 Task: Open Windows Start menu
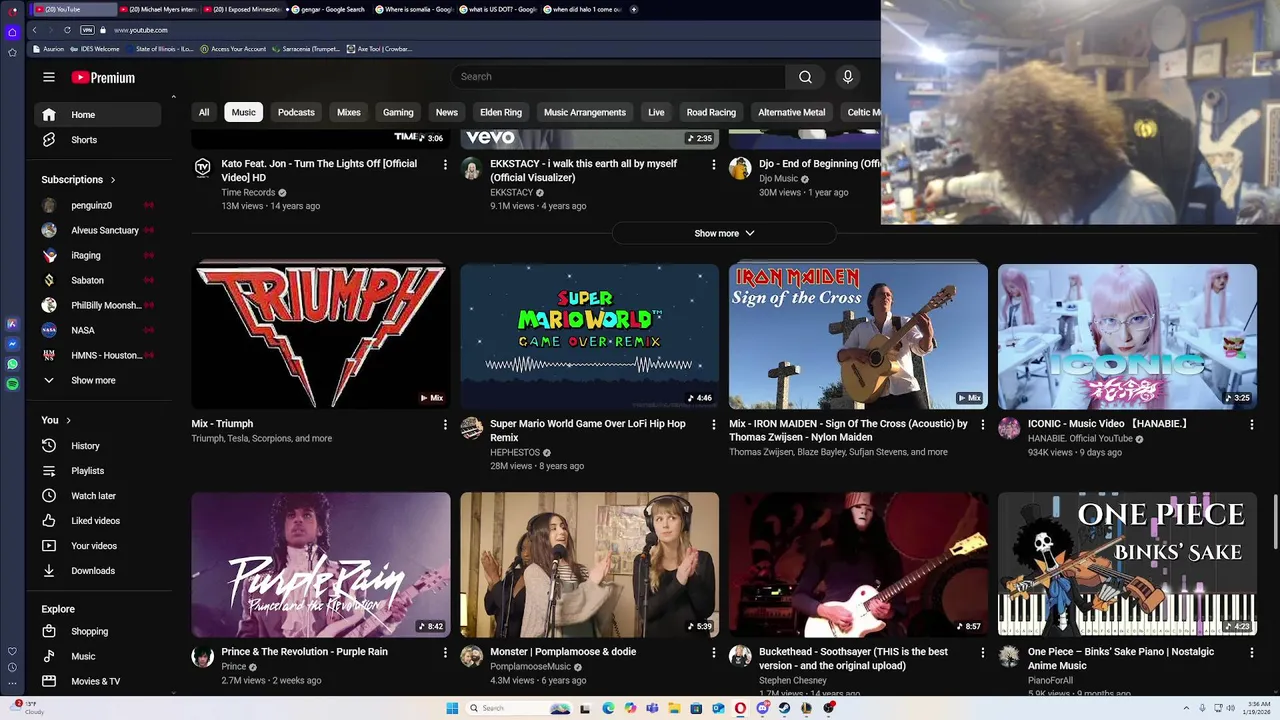[x=452, y=708]
